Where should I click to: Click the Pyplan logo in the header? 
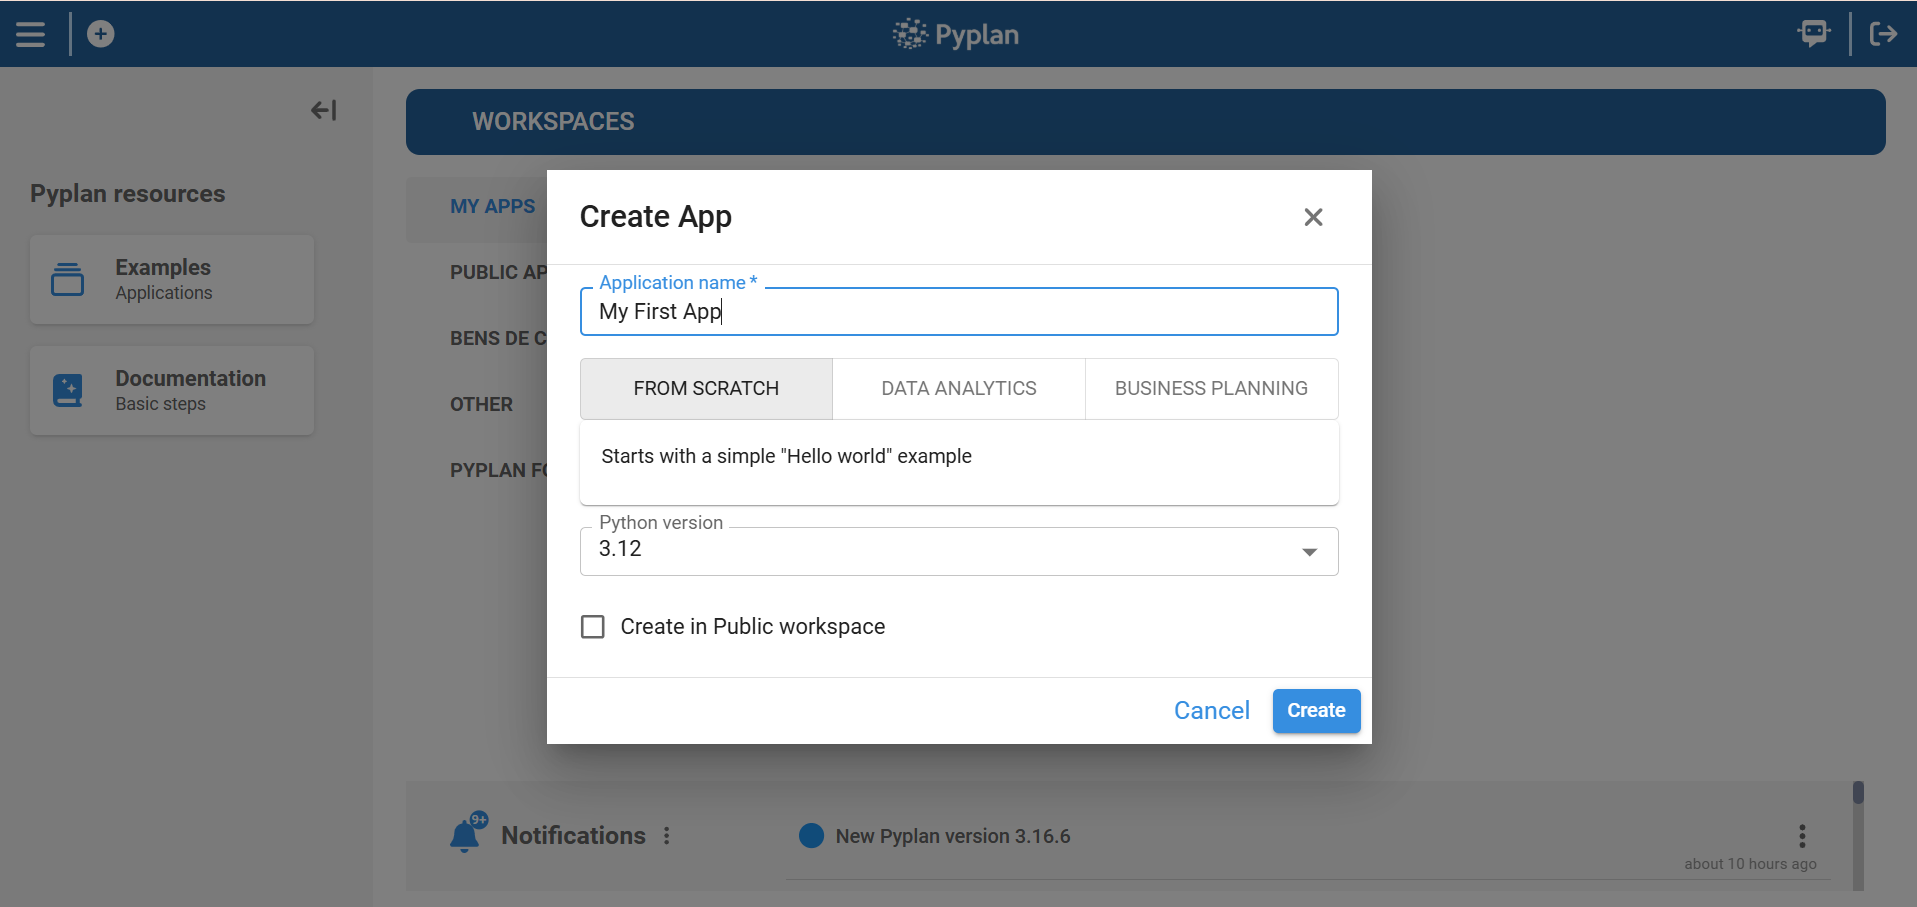953,33
